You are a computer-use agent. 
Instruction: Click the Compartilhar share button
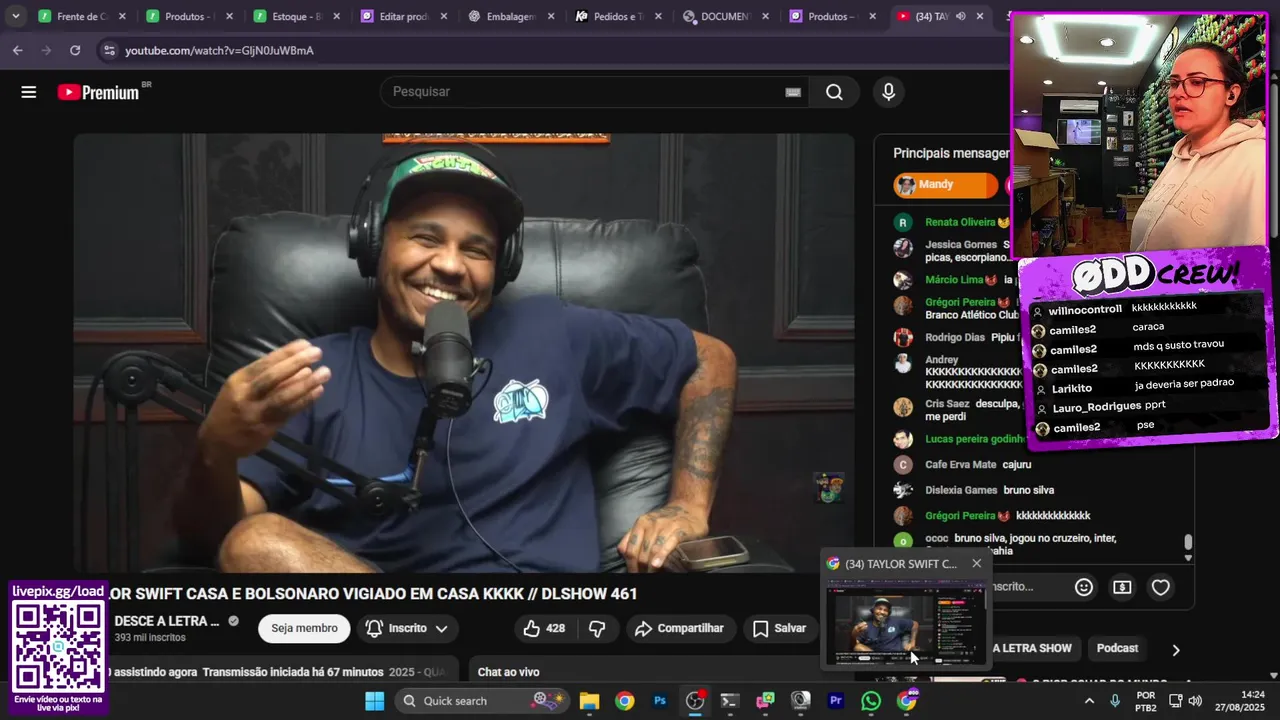pyautogui.click(x=680, y=628)
